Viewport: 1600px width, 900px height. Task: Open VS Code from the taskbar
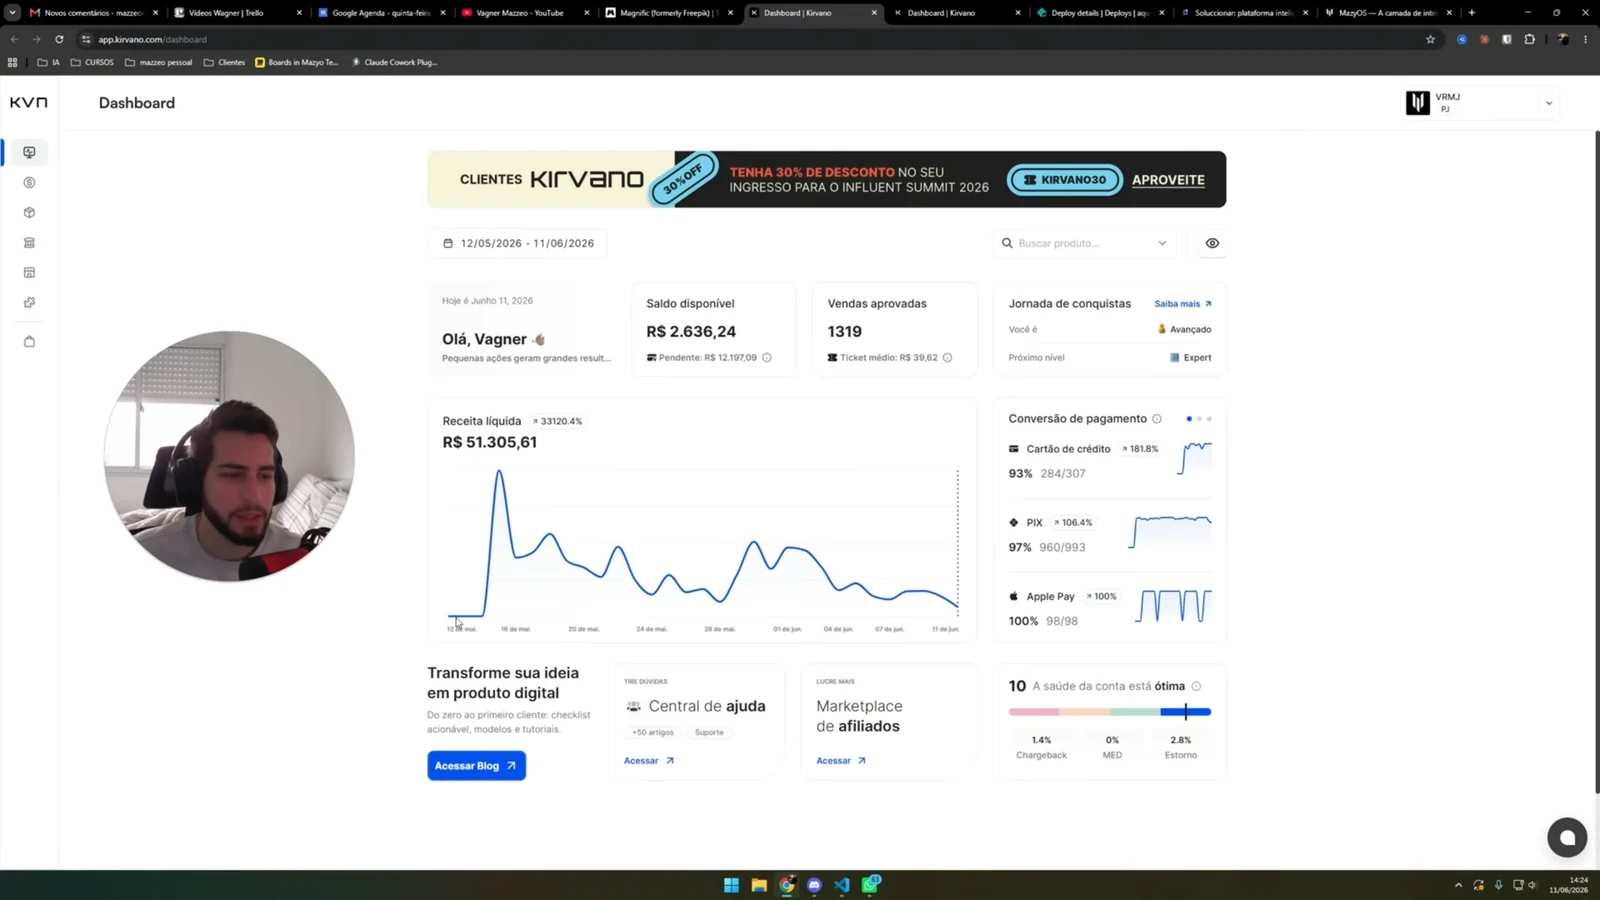[x=842, y=885]
